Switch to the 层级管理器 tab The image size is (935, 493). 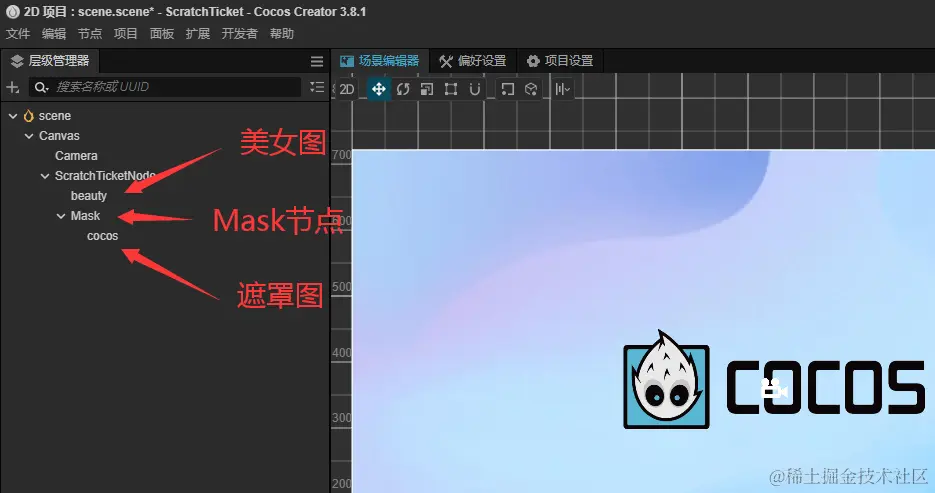50,61
